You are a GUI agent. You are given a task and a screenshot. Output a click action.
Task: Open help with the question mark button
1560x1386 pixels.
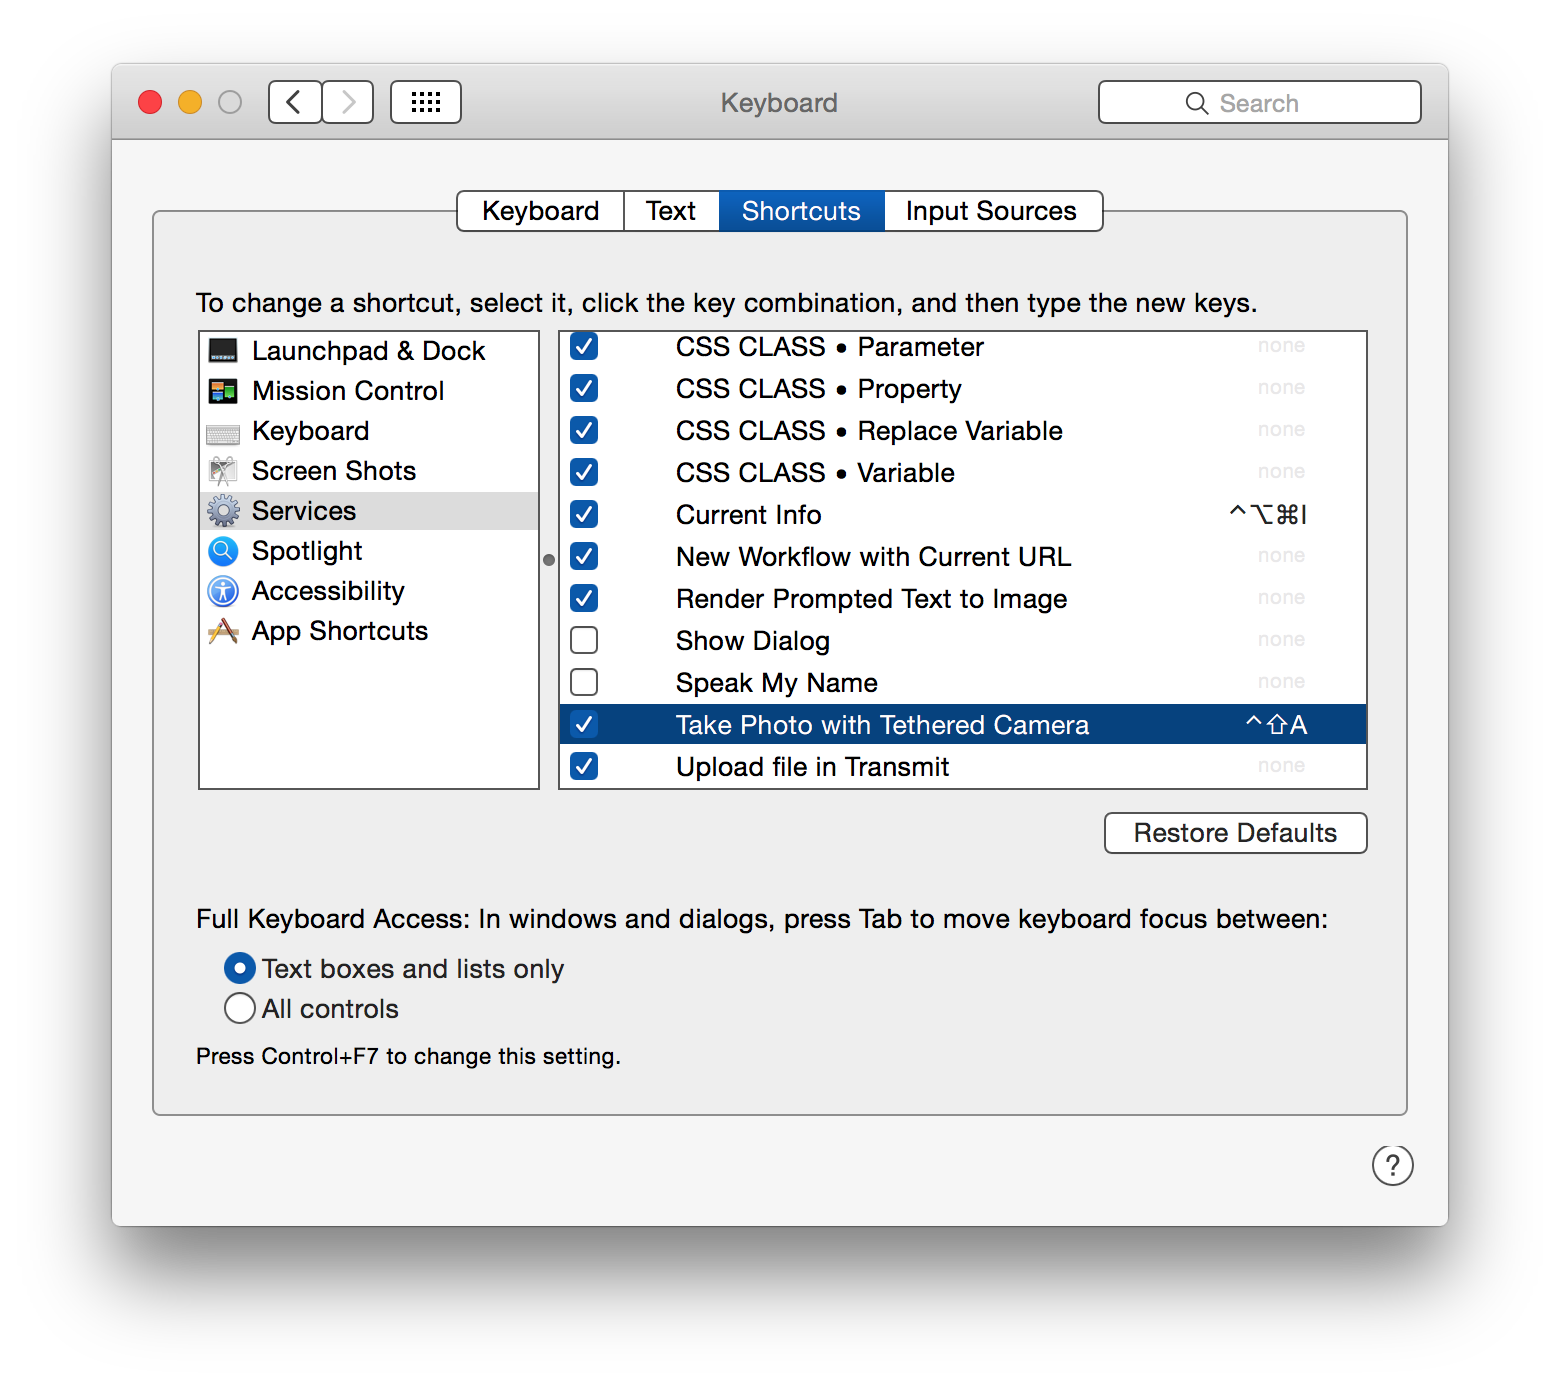pyautogui.click(x=1393, y=1165)
